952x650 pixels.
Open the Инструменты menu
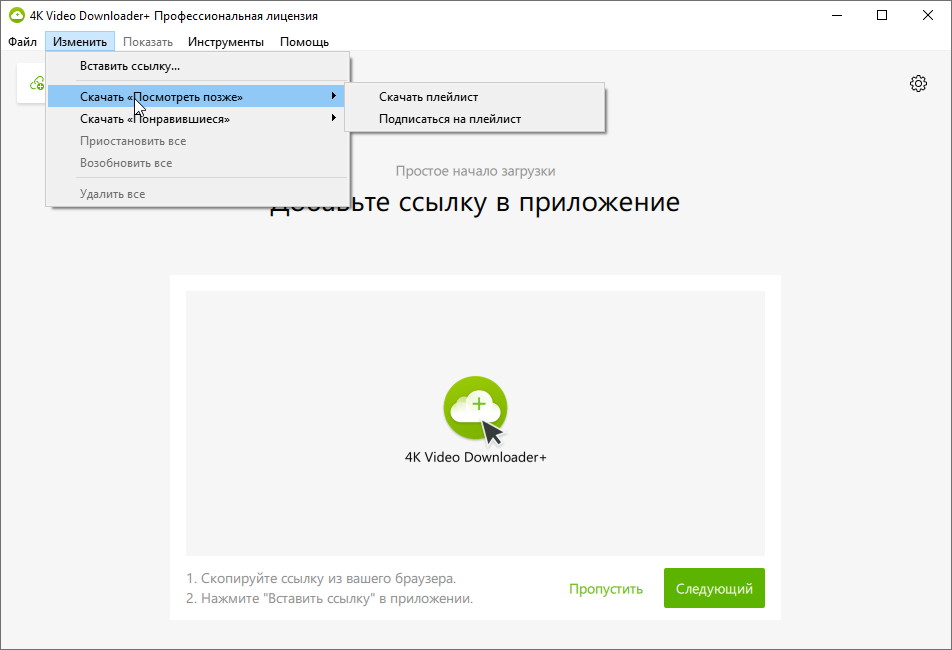tap(225, 42)
